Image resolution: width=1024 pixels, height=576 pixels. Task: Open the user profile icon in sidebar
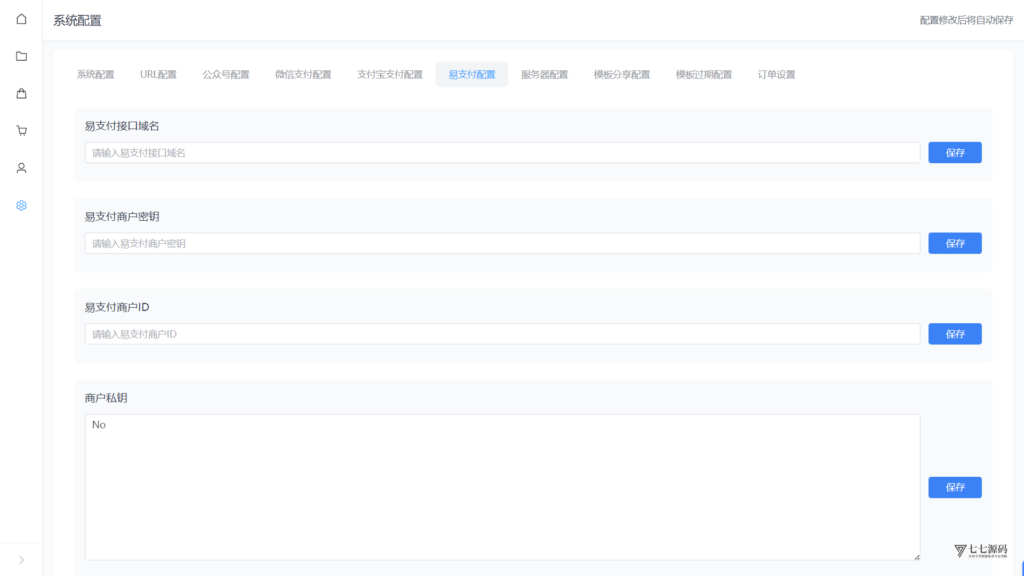coord(22,168)
